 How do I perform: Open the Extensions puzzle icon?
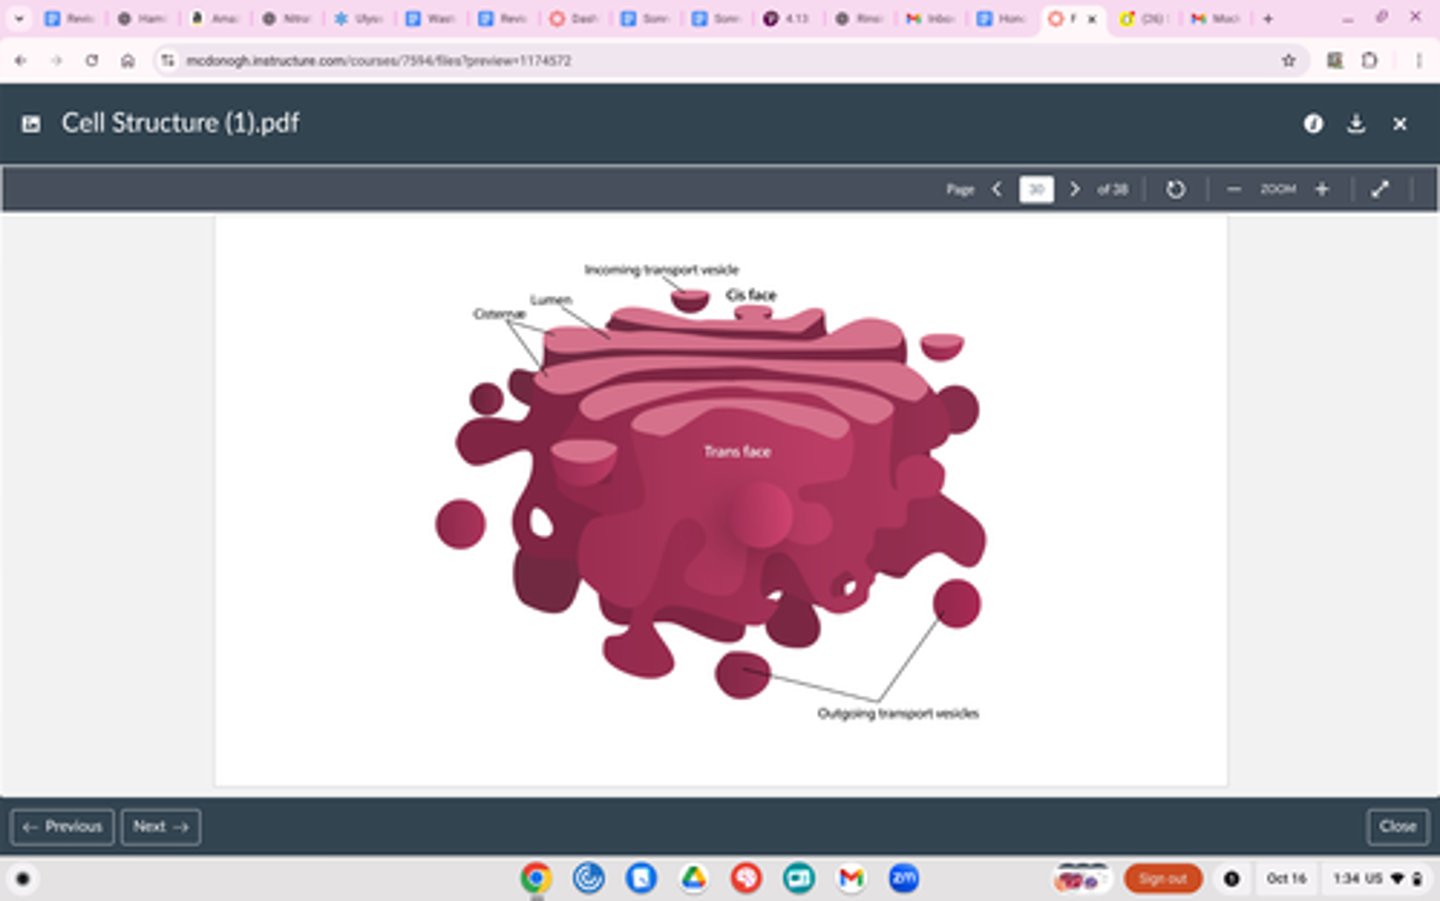1370,61
